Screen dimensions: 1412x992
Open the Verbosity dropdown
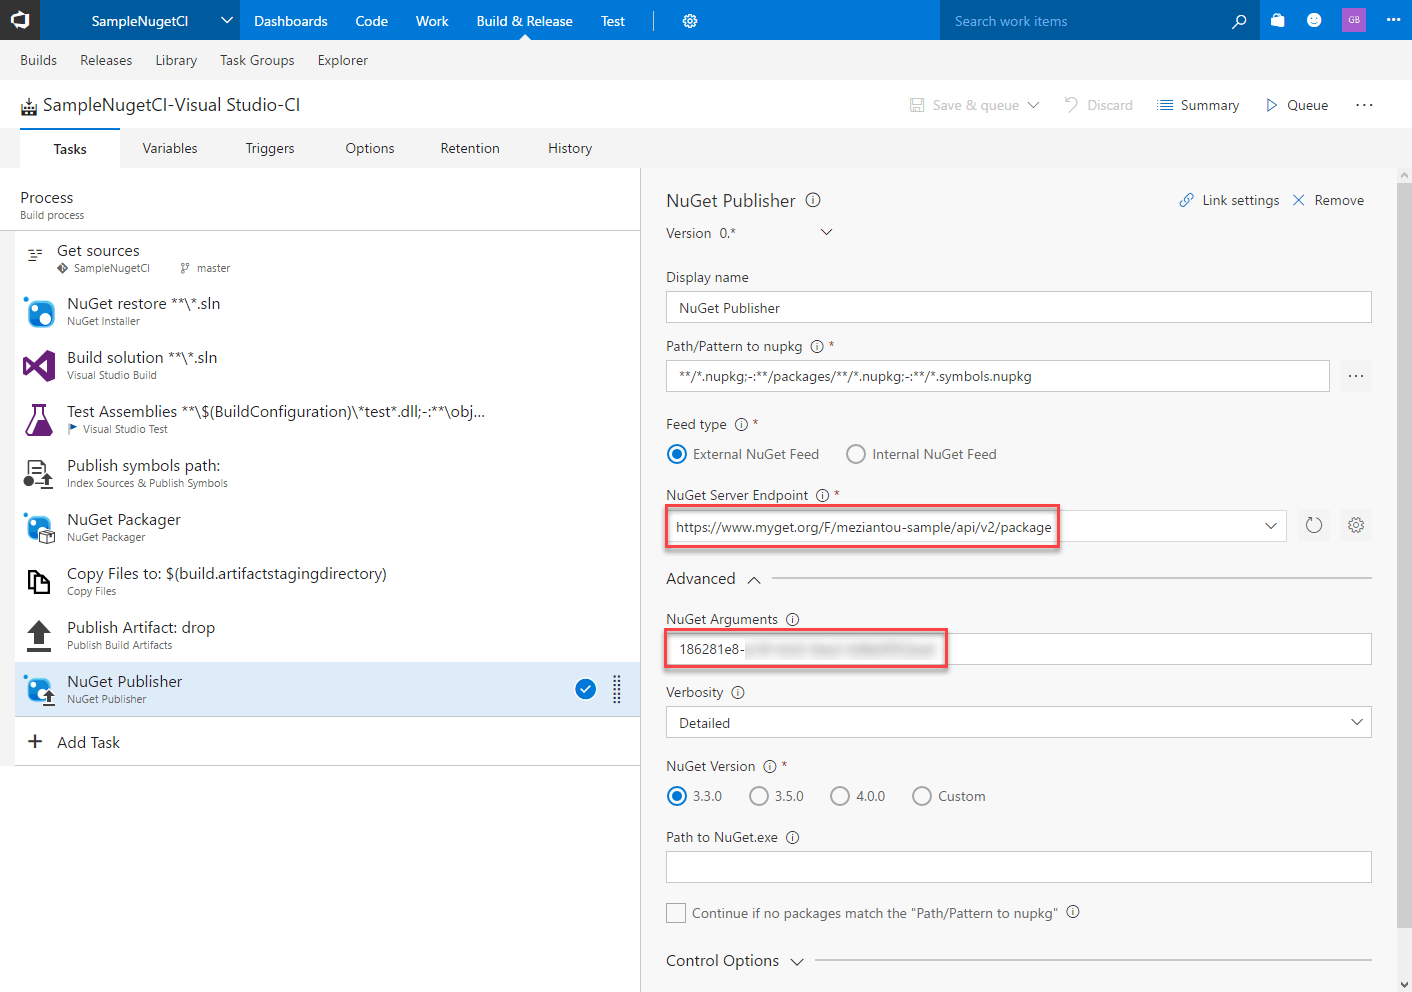(x=1018, y=723)
